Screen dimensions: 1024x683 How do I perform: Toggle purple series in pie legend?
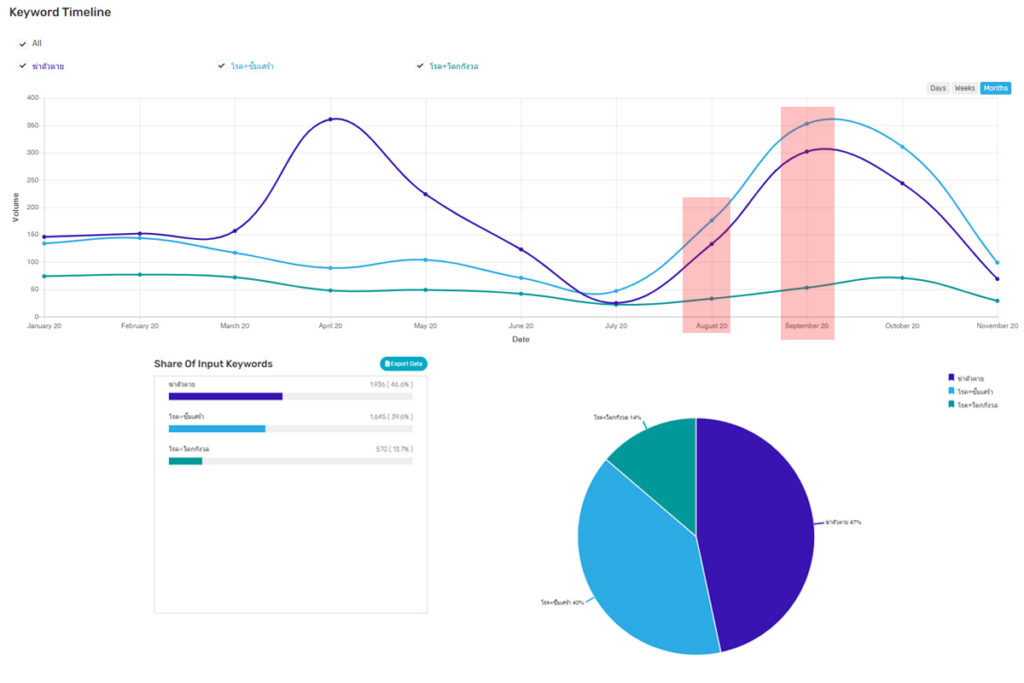click(965, 378)
